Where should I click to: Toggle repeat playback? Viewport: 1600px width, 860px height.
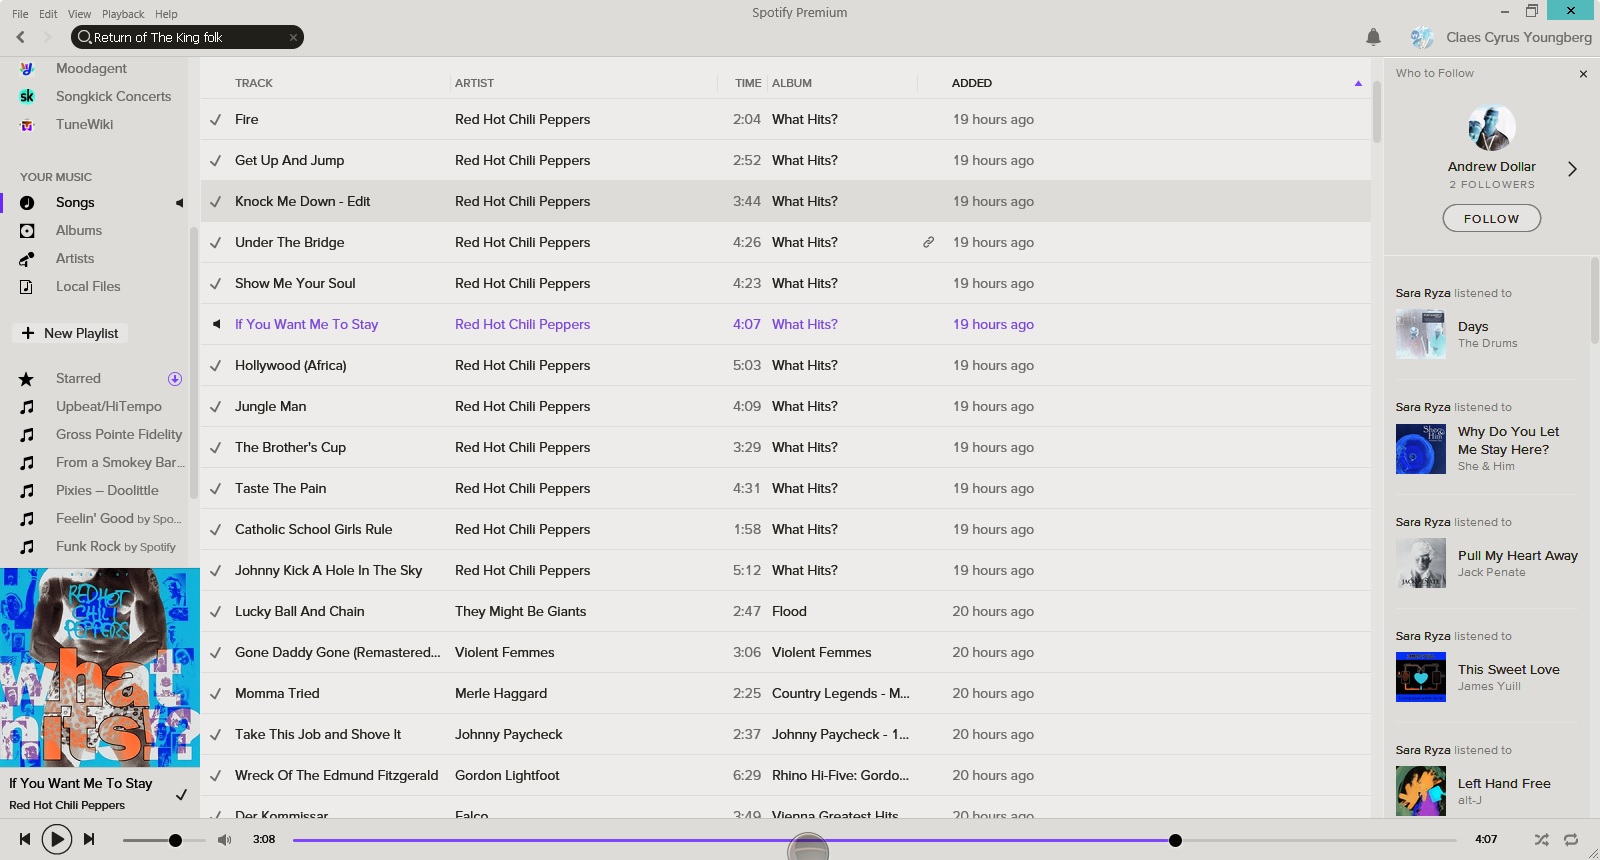point(1571,839)
